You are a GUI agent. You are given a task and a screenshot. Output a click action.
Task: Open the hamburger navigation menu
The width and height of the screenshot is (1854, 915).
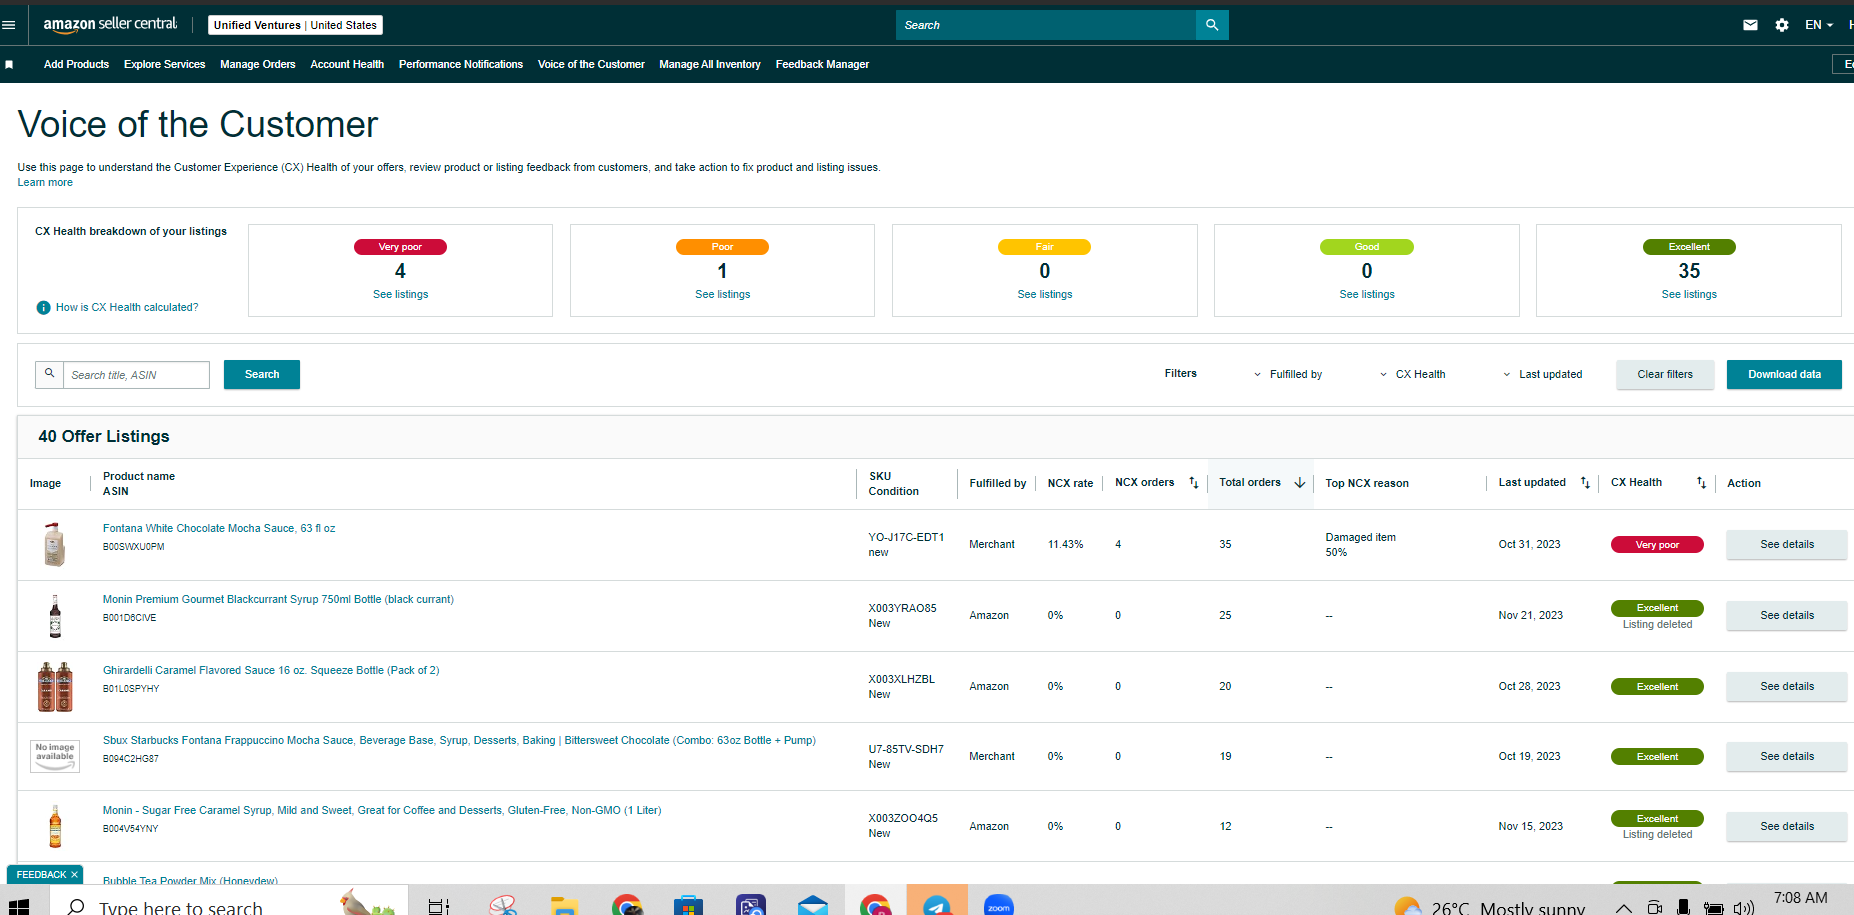coord(9,25)
